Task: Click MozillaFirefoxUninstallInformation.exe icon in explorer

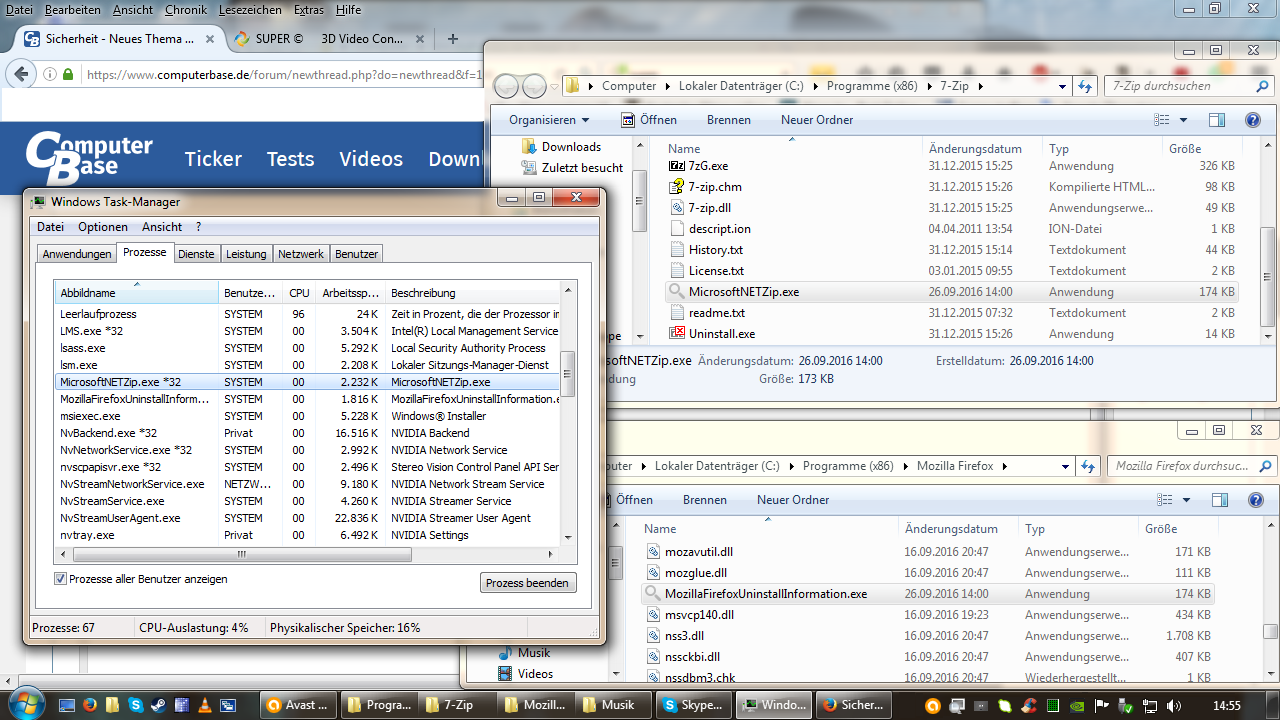Action: [x=653, y=594]
